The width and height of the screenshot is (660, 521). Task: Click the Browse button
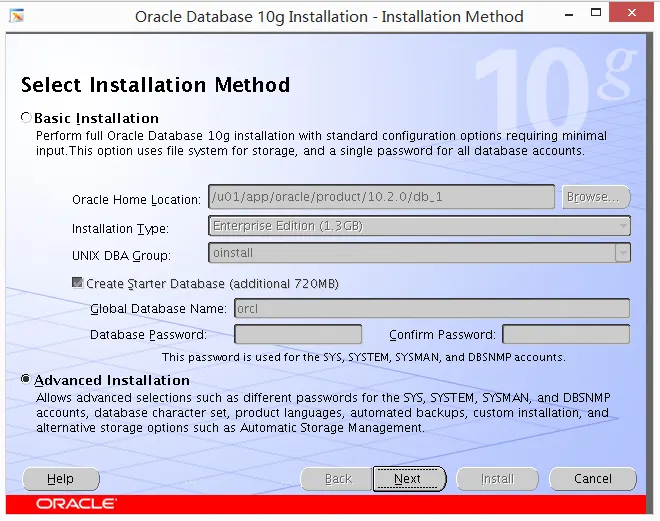(596, 197)
